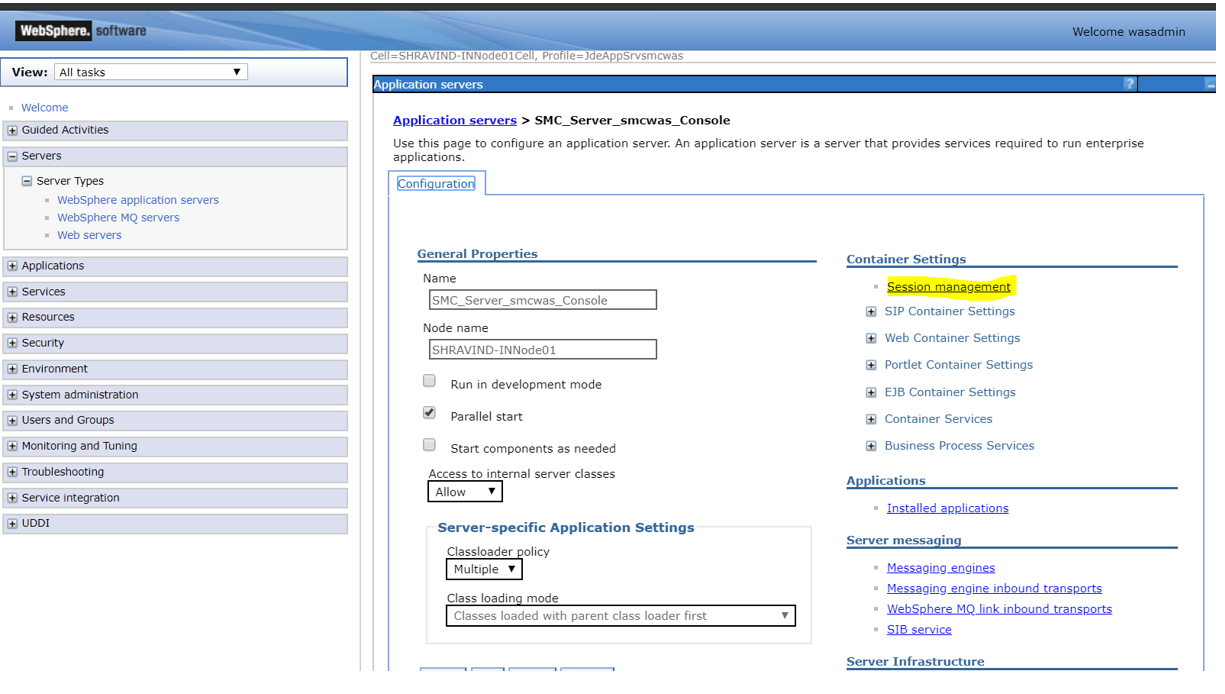Expand Resources in navigation
The image size is (1225, 694).
[x=12, y=317]
